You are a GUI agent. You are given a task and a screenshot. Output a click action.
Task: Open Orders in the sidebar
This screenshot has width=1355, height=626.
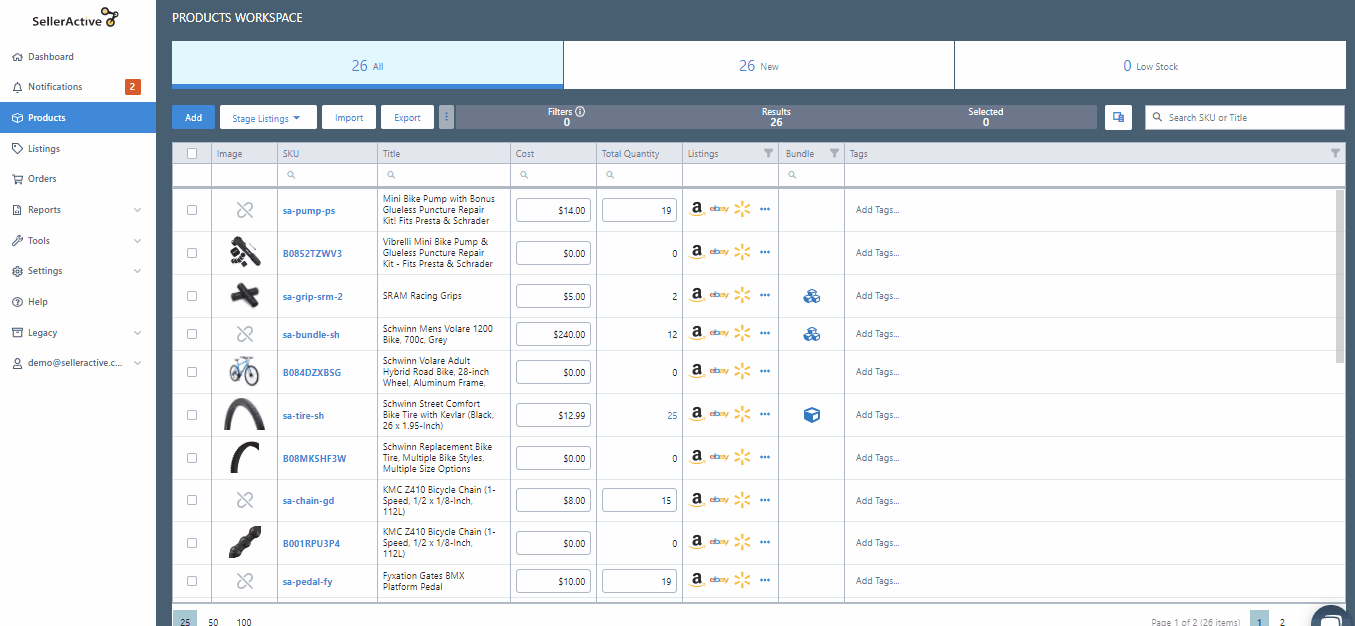[42, 179]
